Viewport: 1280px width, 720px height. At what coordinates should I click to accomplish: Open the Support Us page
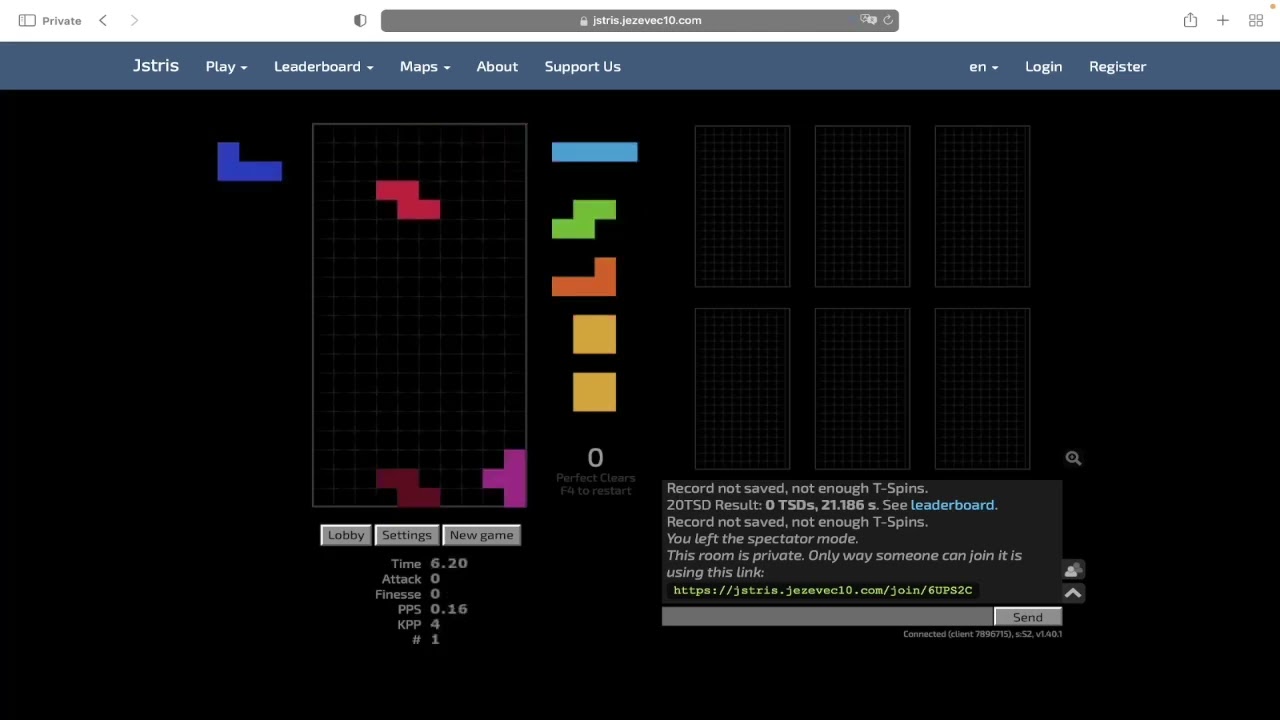click(582, 66)
